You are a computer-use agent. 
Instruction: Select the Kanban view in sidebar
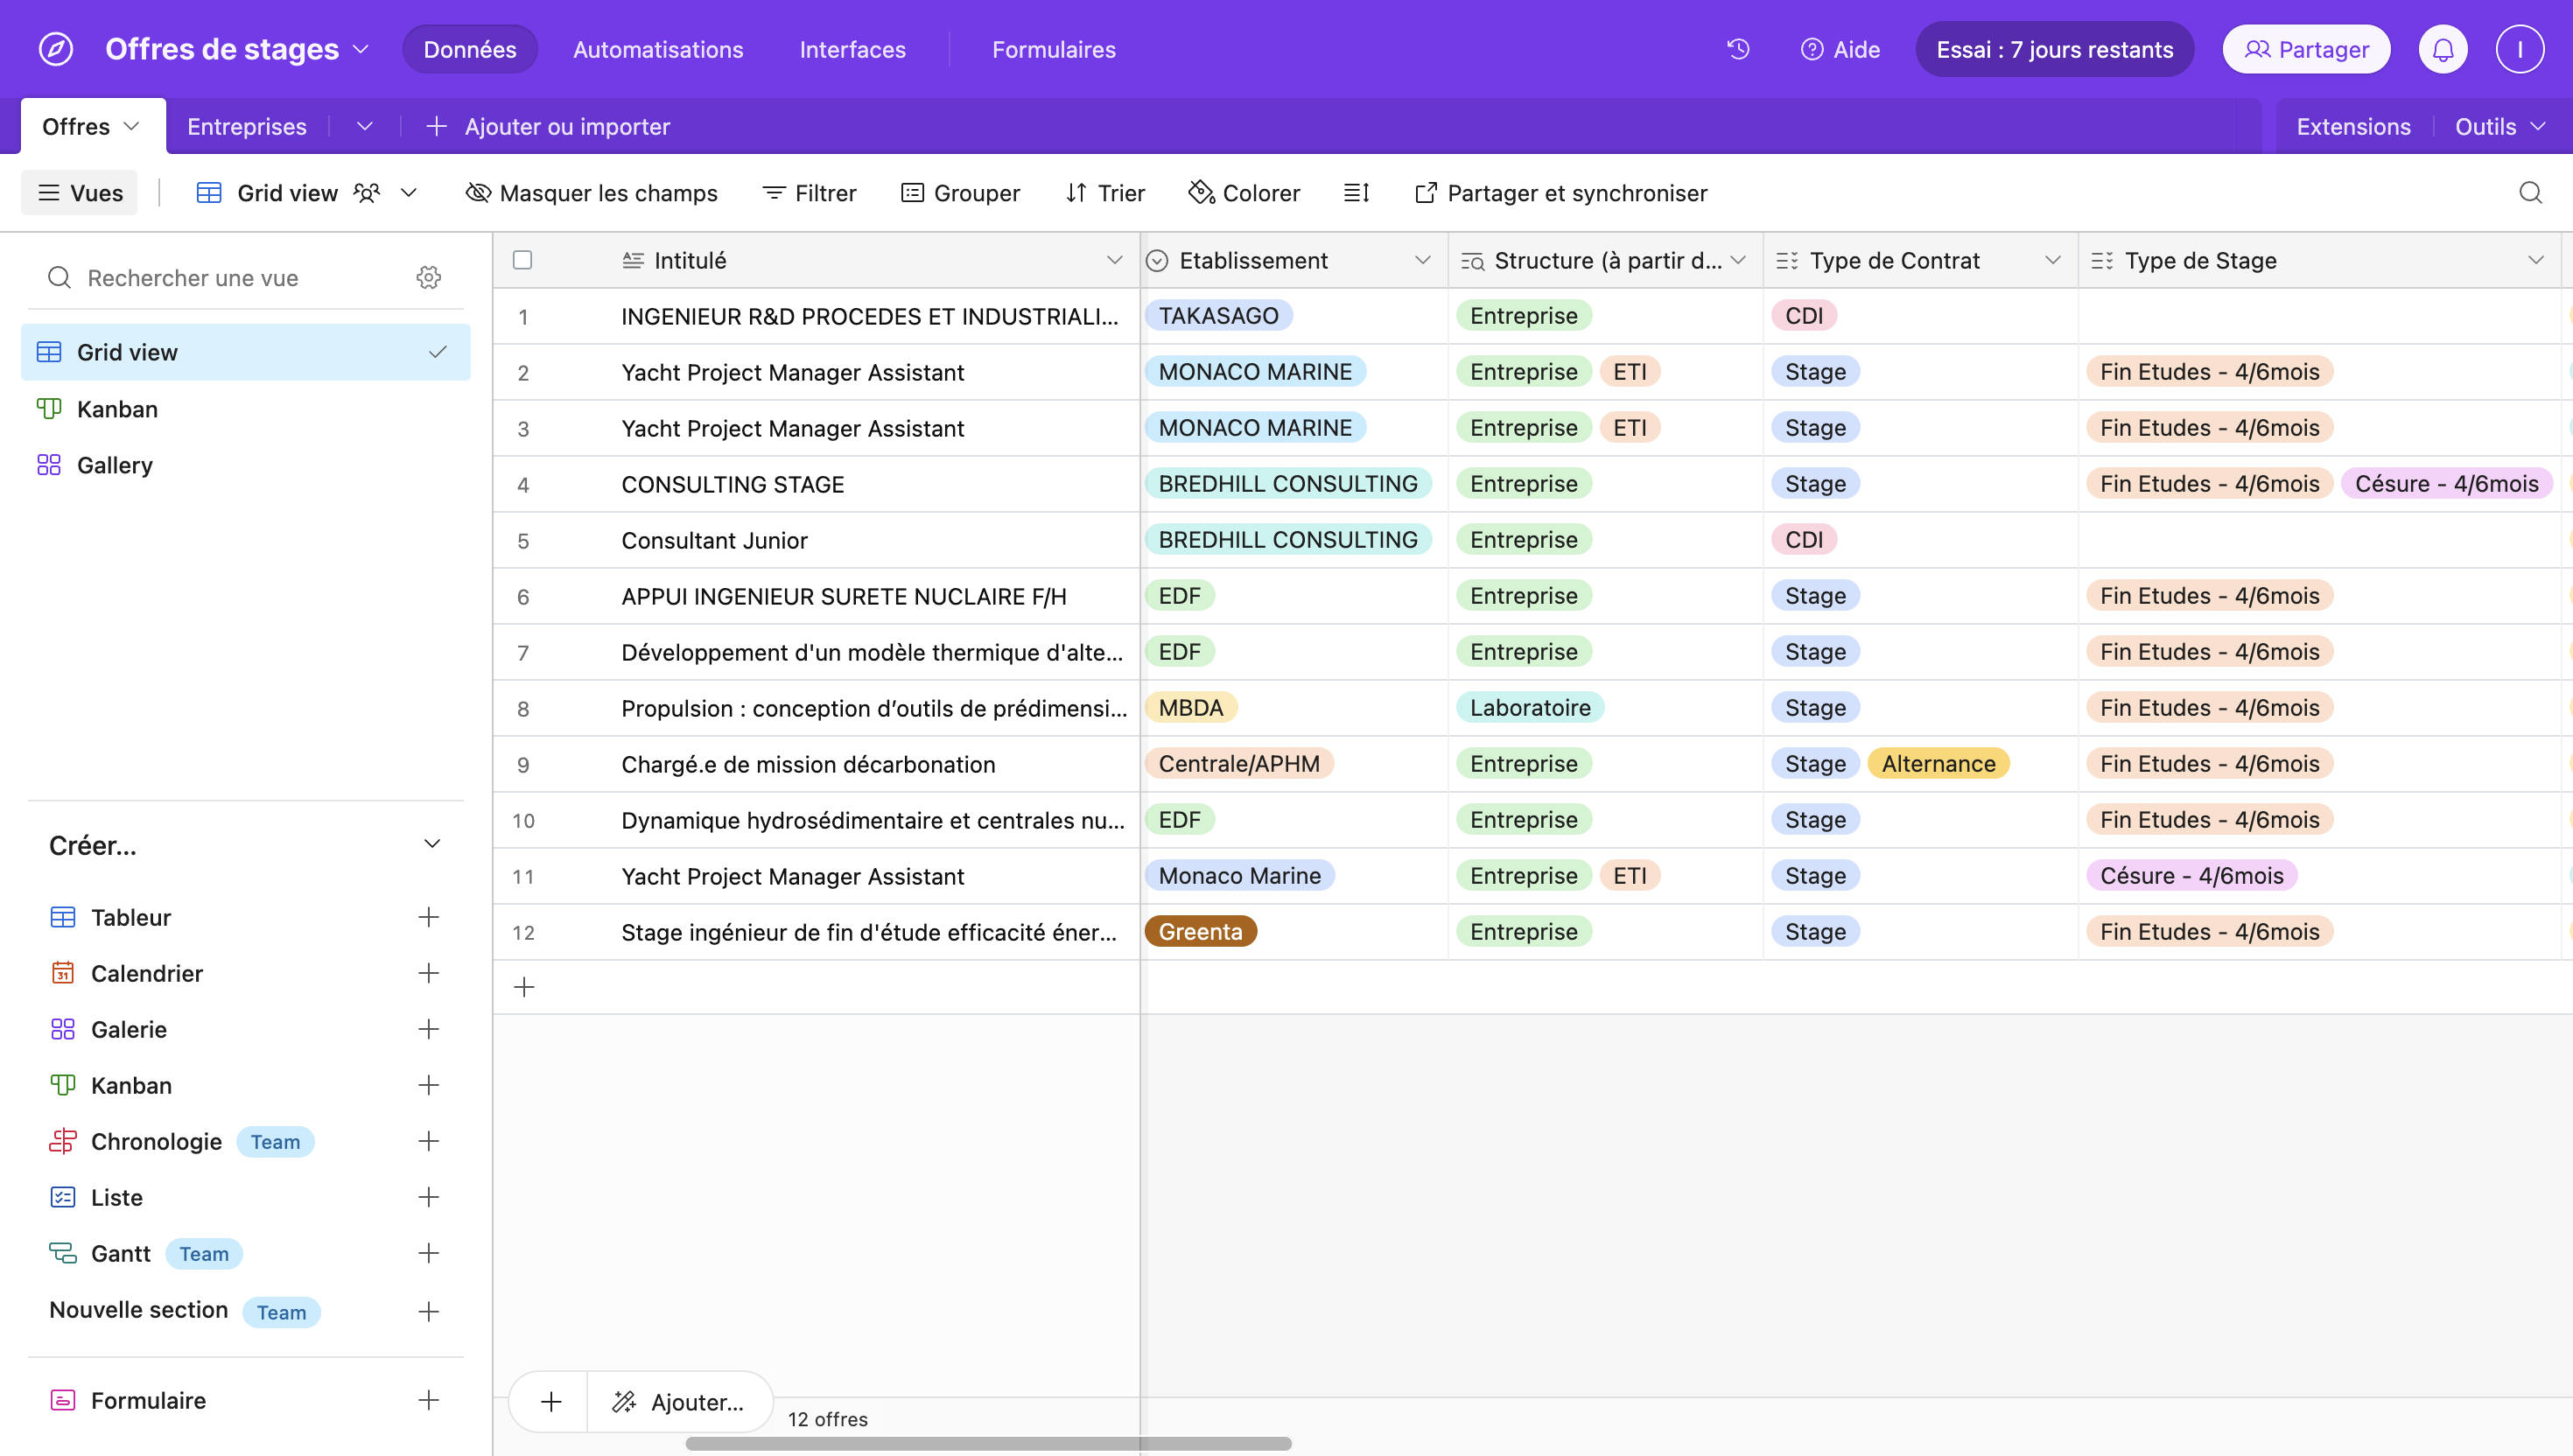117,409
